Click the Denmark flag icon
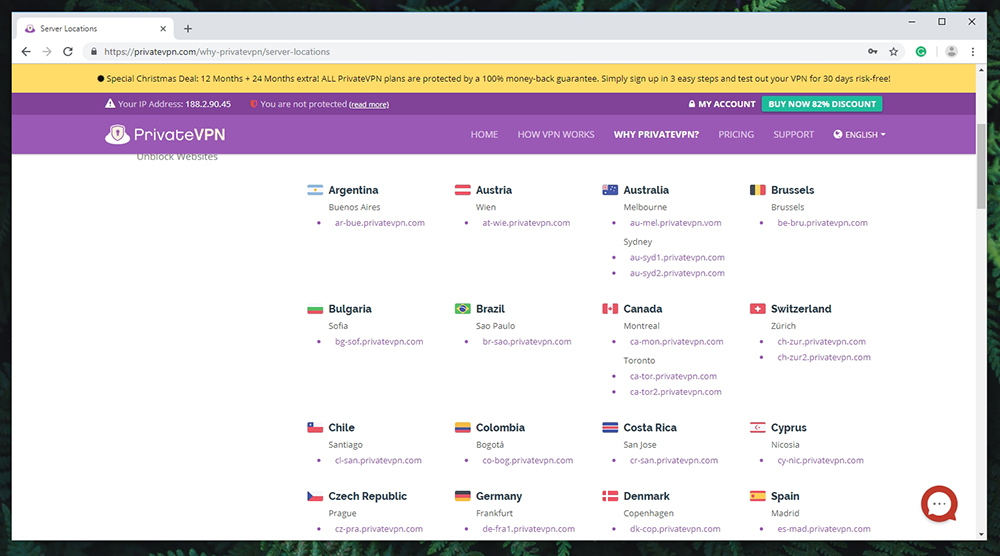This screenshot has height=556, width=1000. click(610, 496)
